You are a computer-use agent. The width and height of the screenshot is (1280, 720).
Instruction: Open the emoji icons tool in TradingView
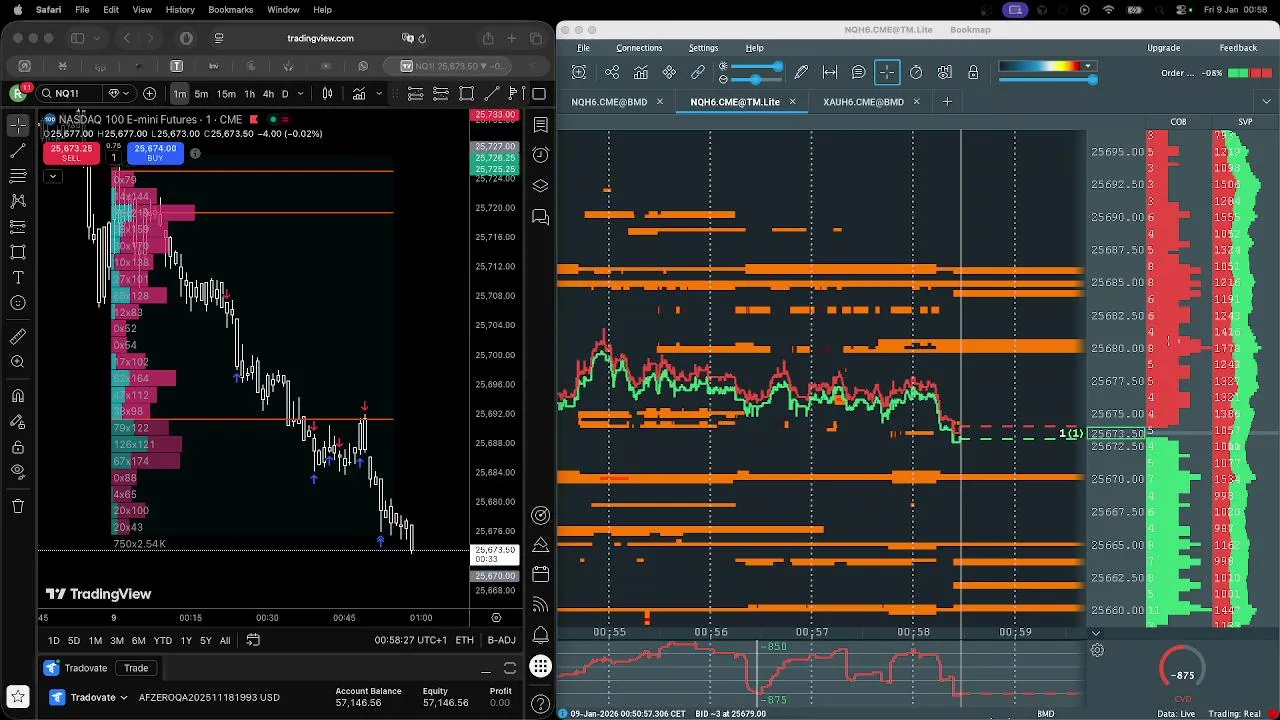coord(18,303)
